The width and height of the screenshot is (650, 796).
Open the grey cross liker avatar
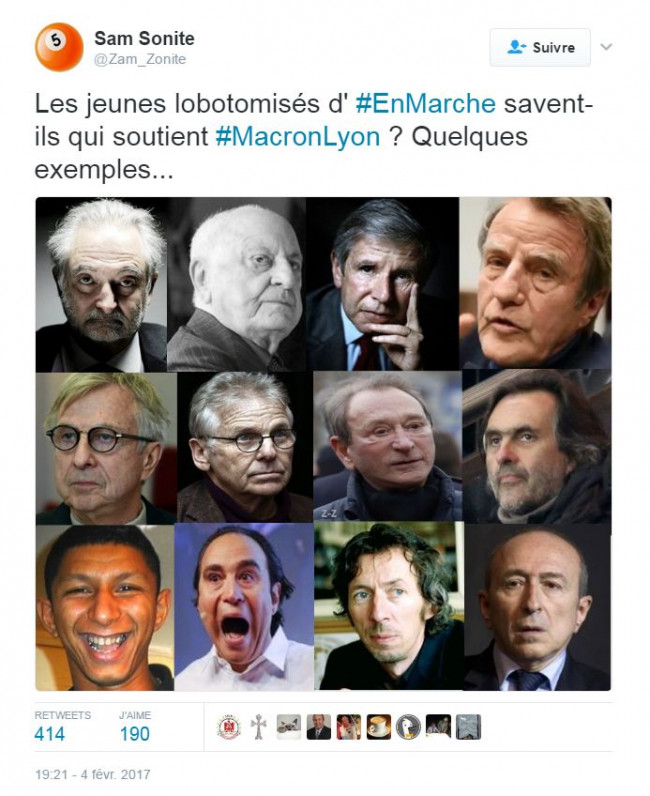pyautogui.click(x=258, y=727)
